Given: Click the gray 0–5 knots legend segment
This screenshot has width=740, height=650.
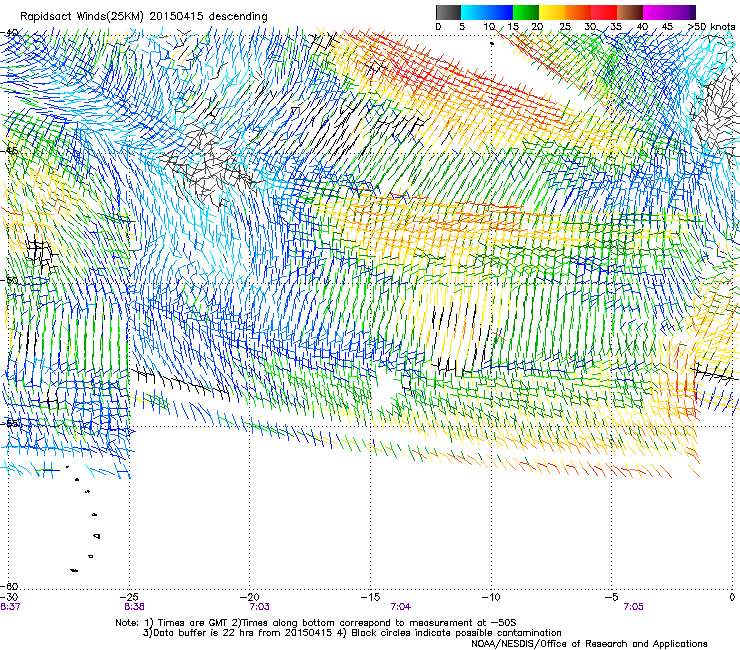Looking at the screenshot, I should [448, 12].
